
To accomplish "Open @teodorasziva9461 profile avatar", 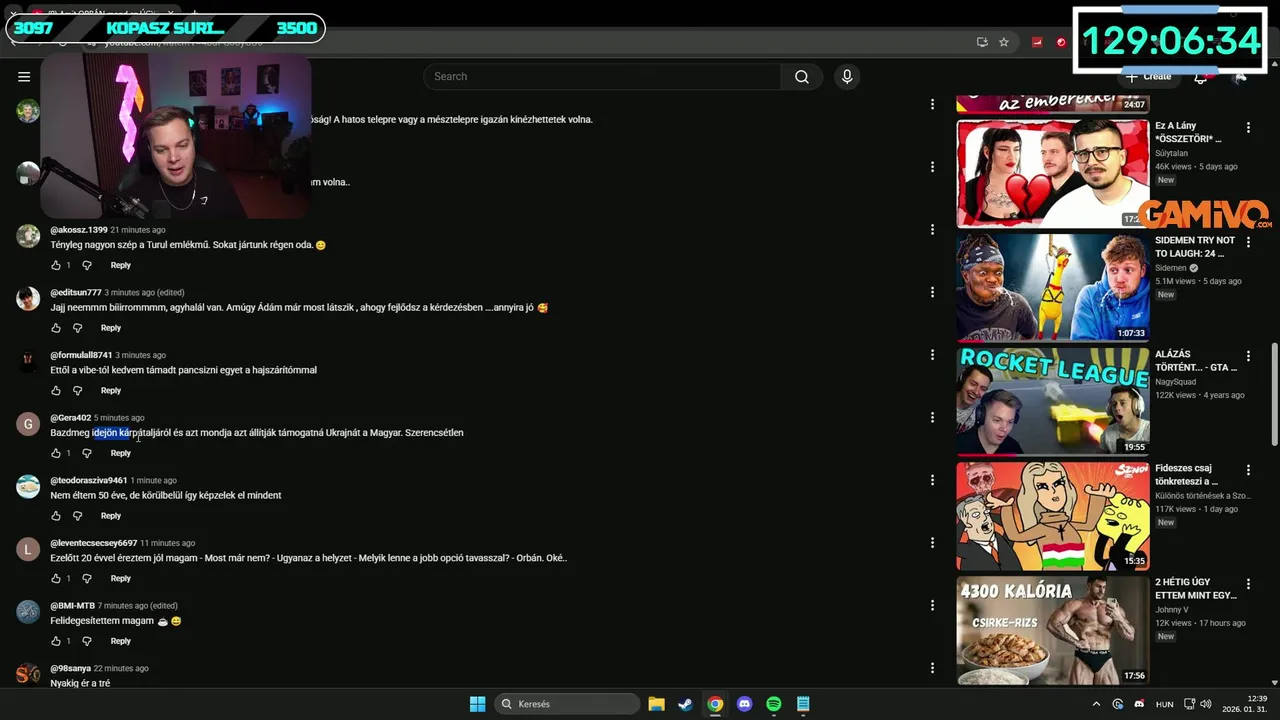I will point(28,486).
